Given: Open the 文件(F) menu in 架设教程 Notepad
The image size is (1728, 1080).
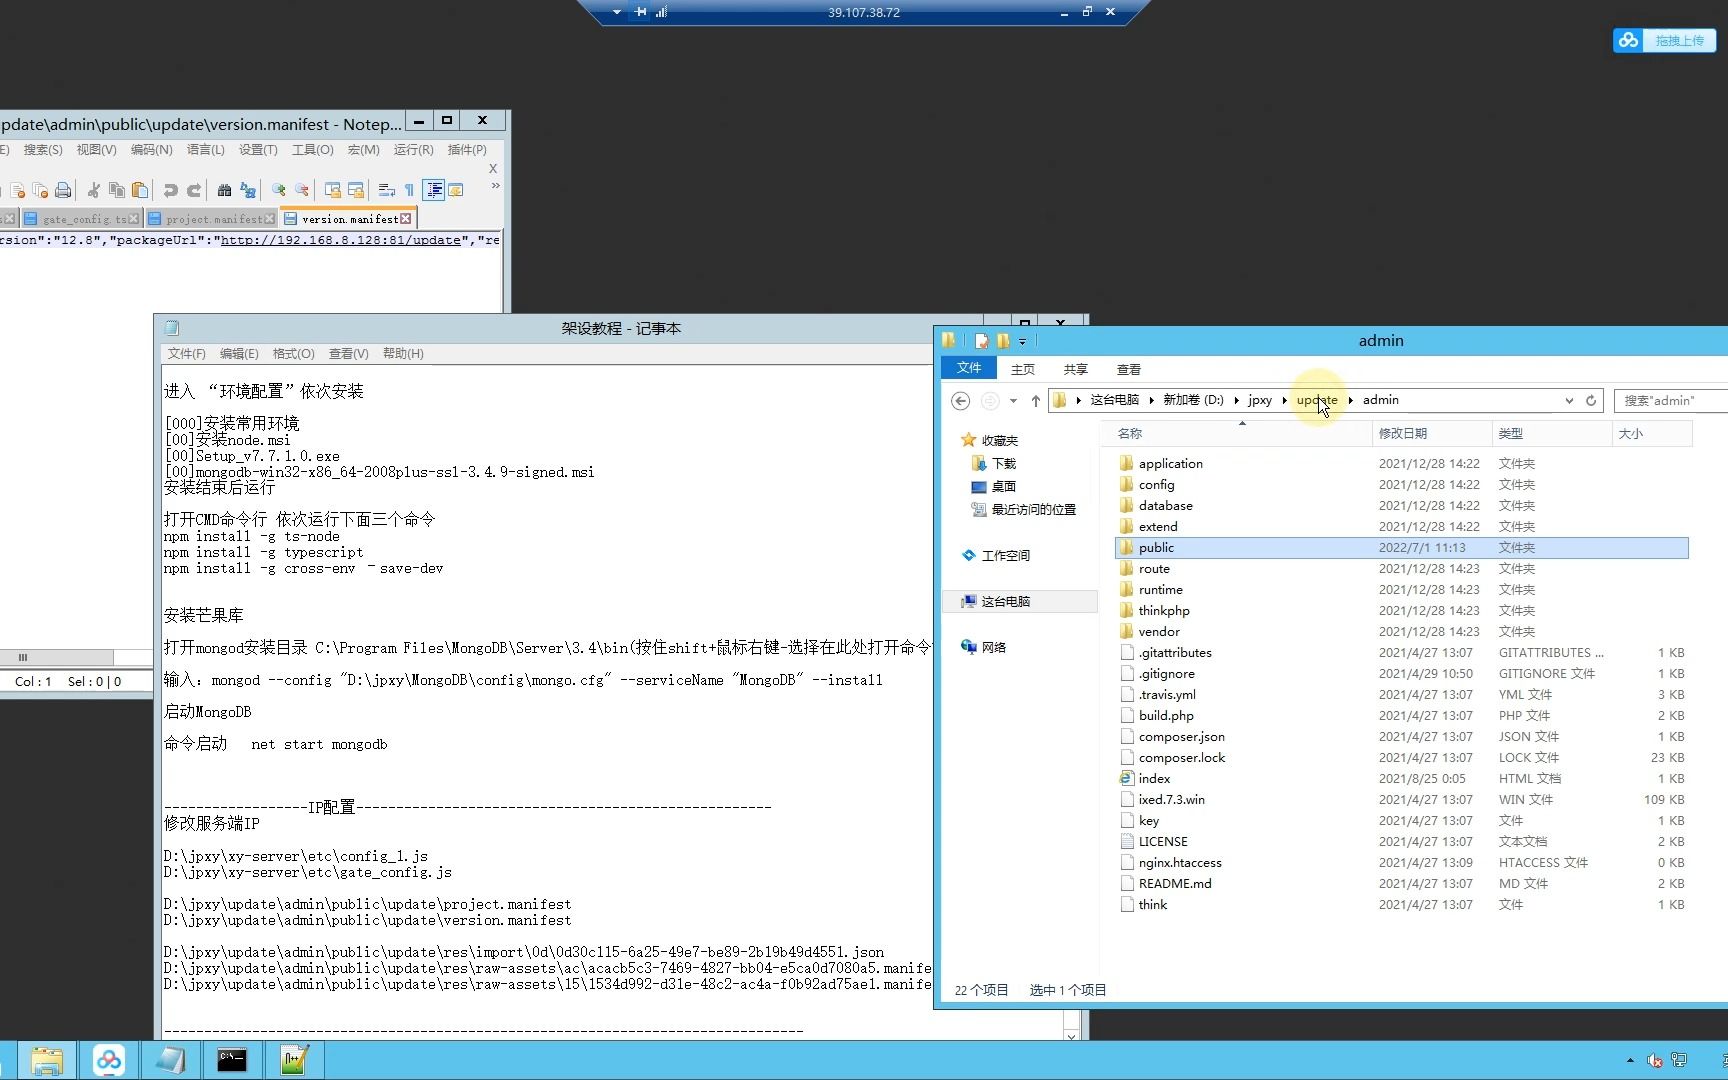Looking at the screenshot, I should coord(186,354).
